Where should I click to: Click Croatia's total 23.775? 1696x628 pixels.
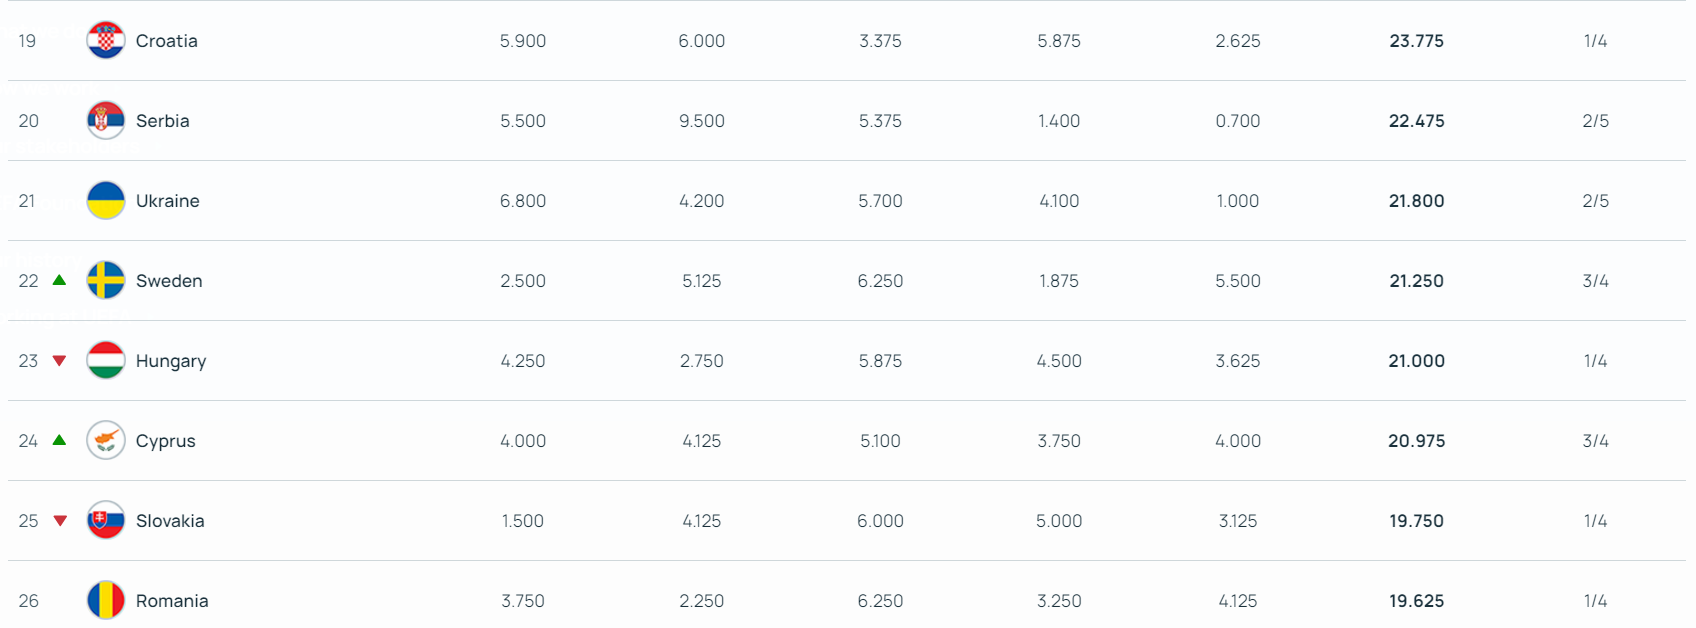[1416, 41]
